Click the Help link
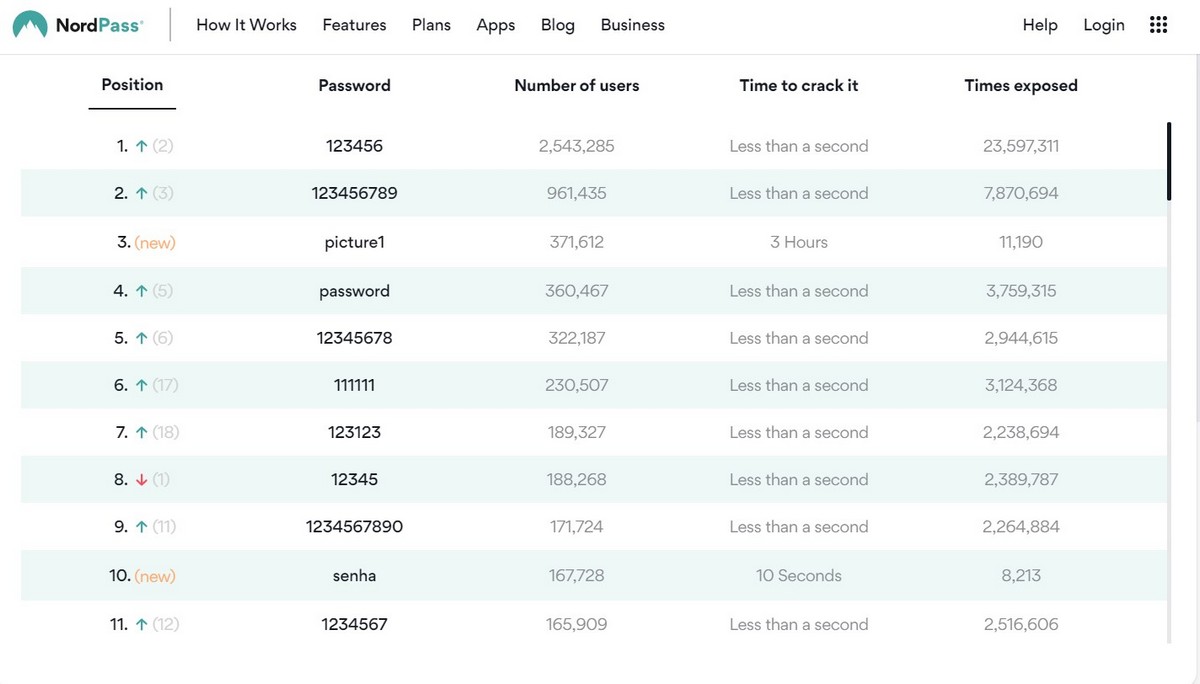1200x684 pixels. click(1040, 25)
